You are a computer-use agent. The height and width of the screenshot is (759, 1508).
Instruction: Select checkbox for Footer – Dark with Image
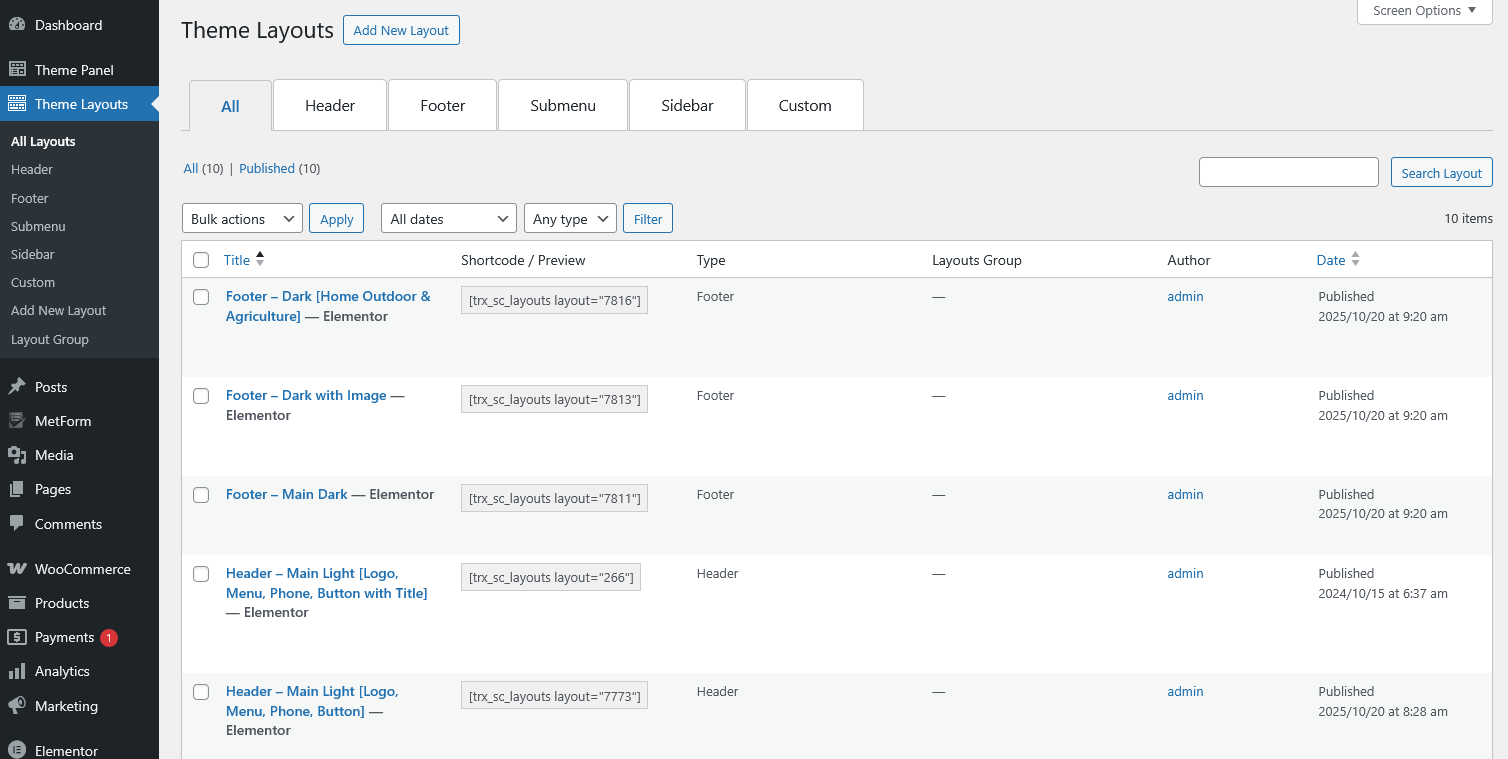click(201, 396)
